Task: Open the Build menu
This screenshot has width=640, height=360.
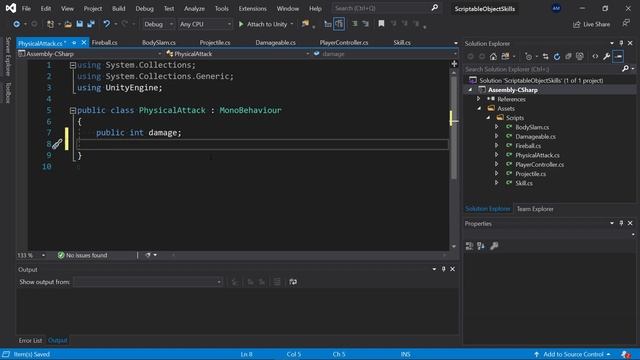Action: pyautogui.click(x=119, y=9)
